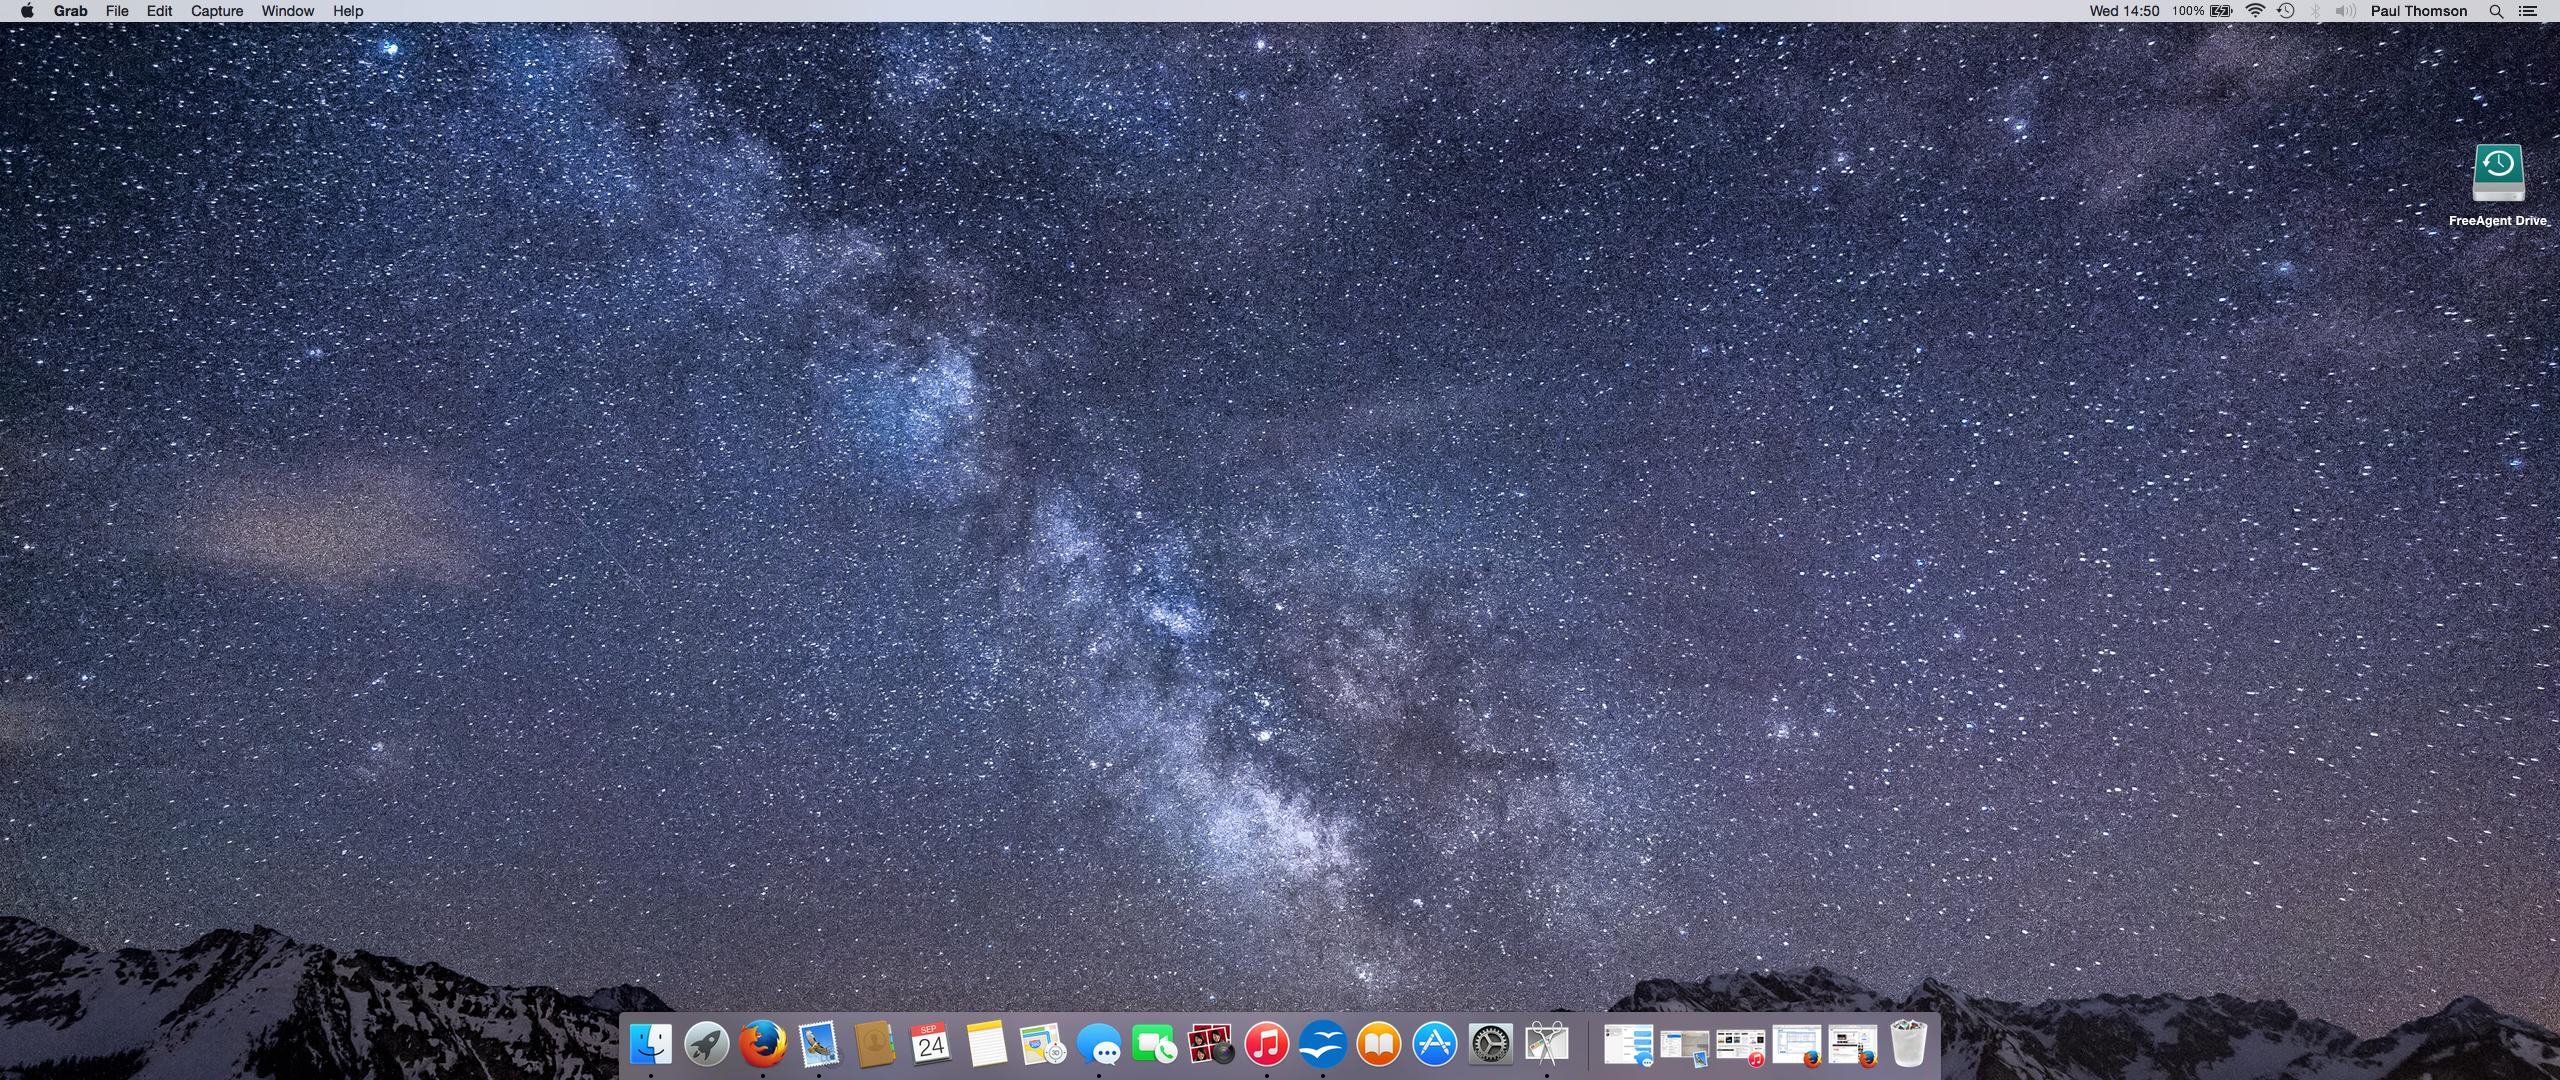Open Launchpad rocket icon
Viewport: 2560px width, 1080px height.
click(x=706, y=1045)
